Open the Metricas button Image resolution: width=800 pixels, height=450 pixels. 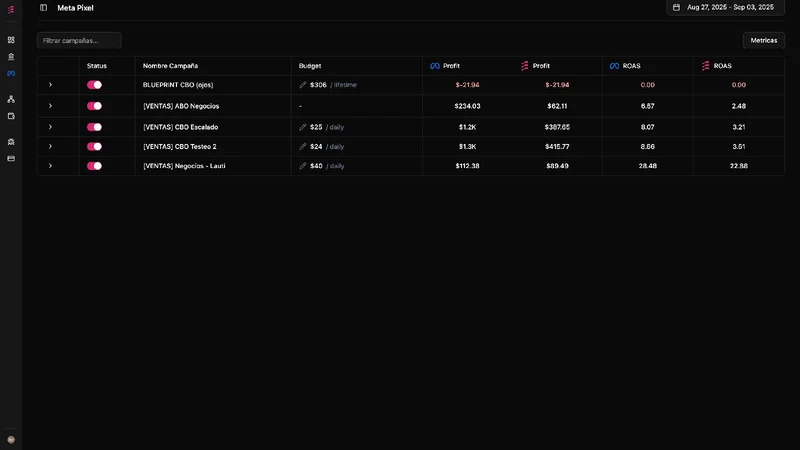click(764, 40)
